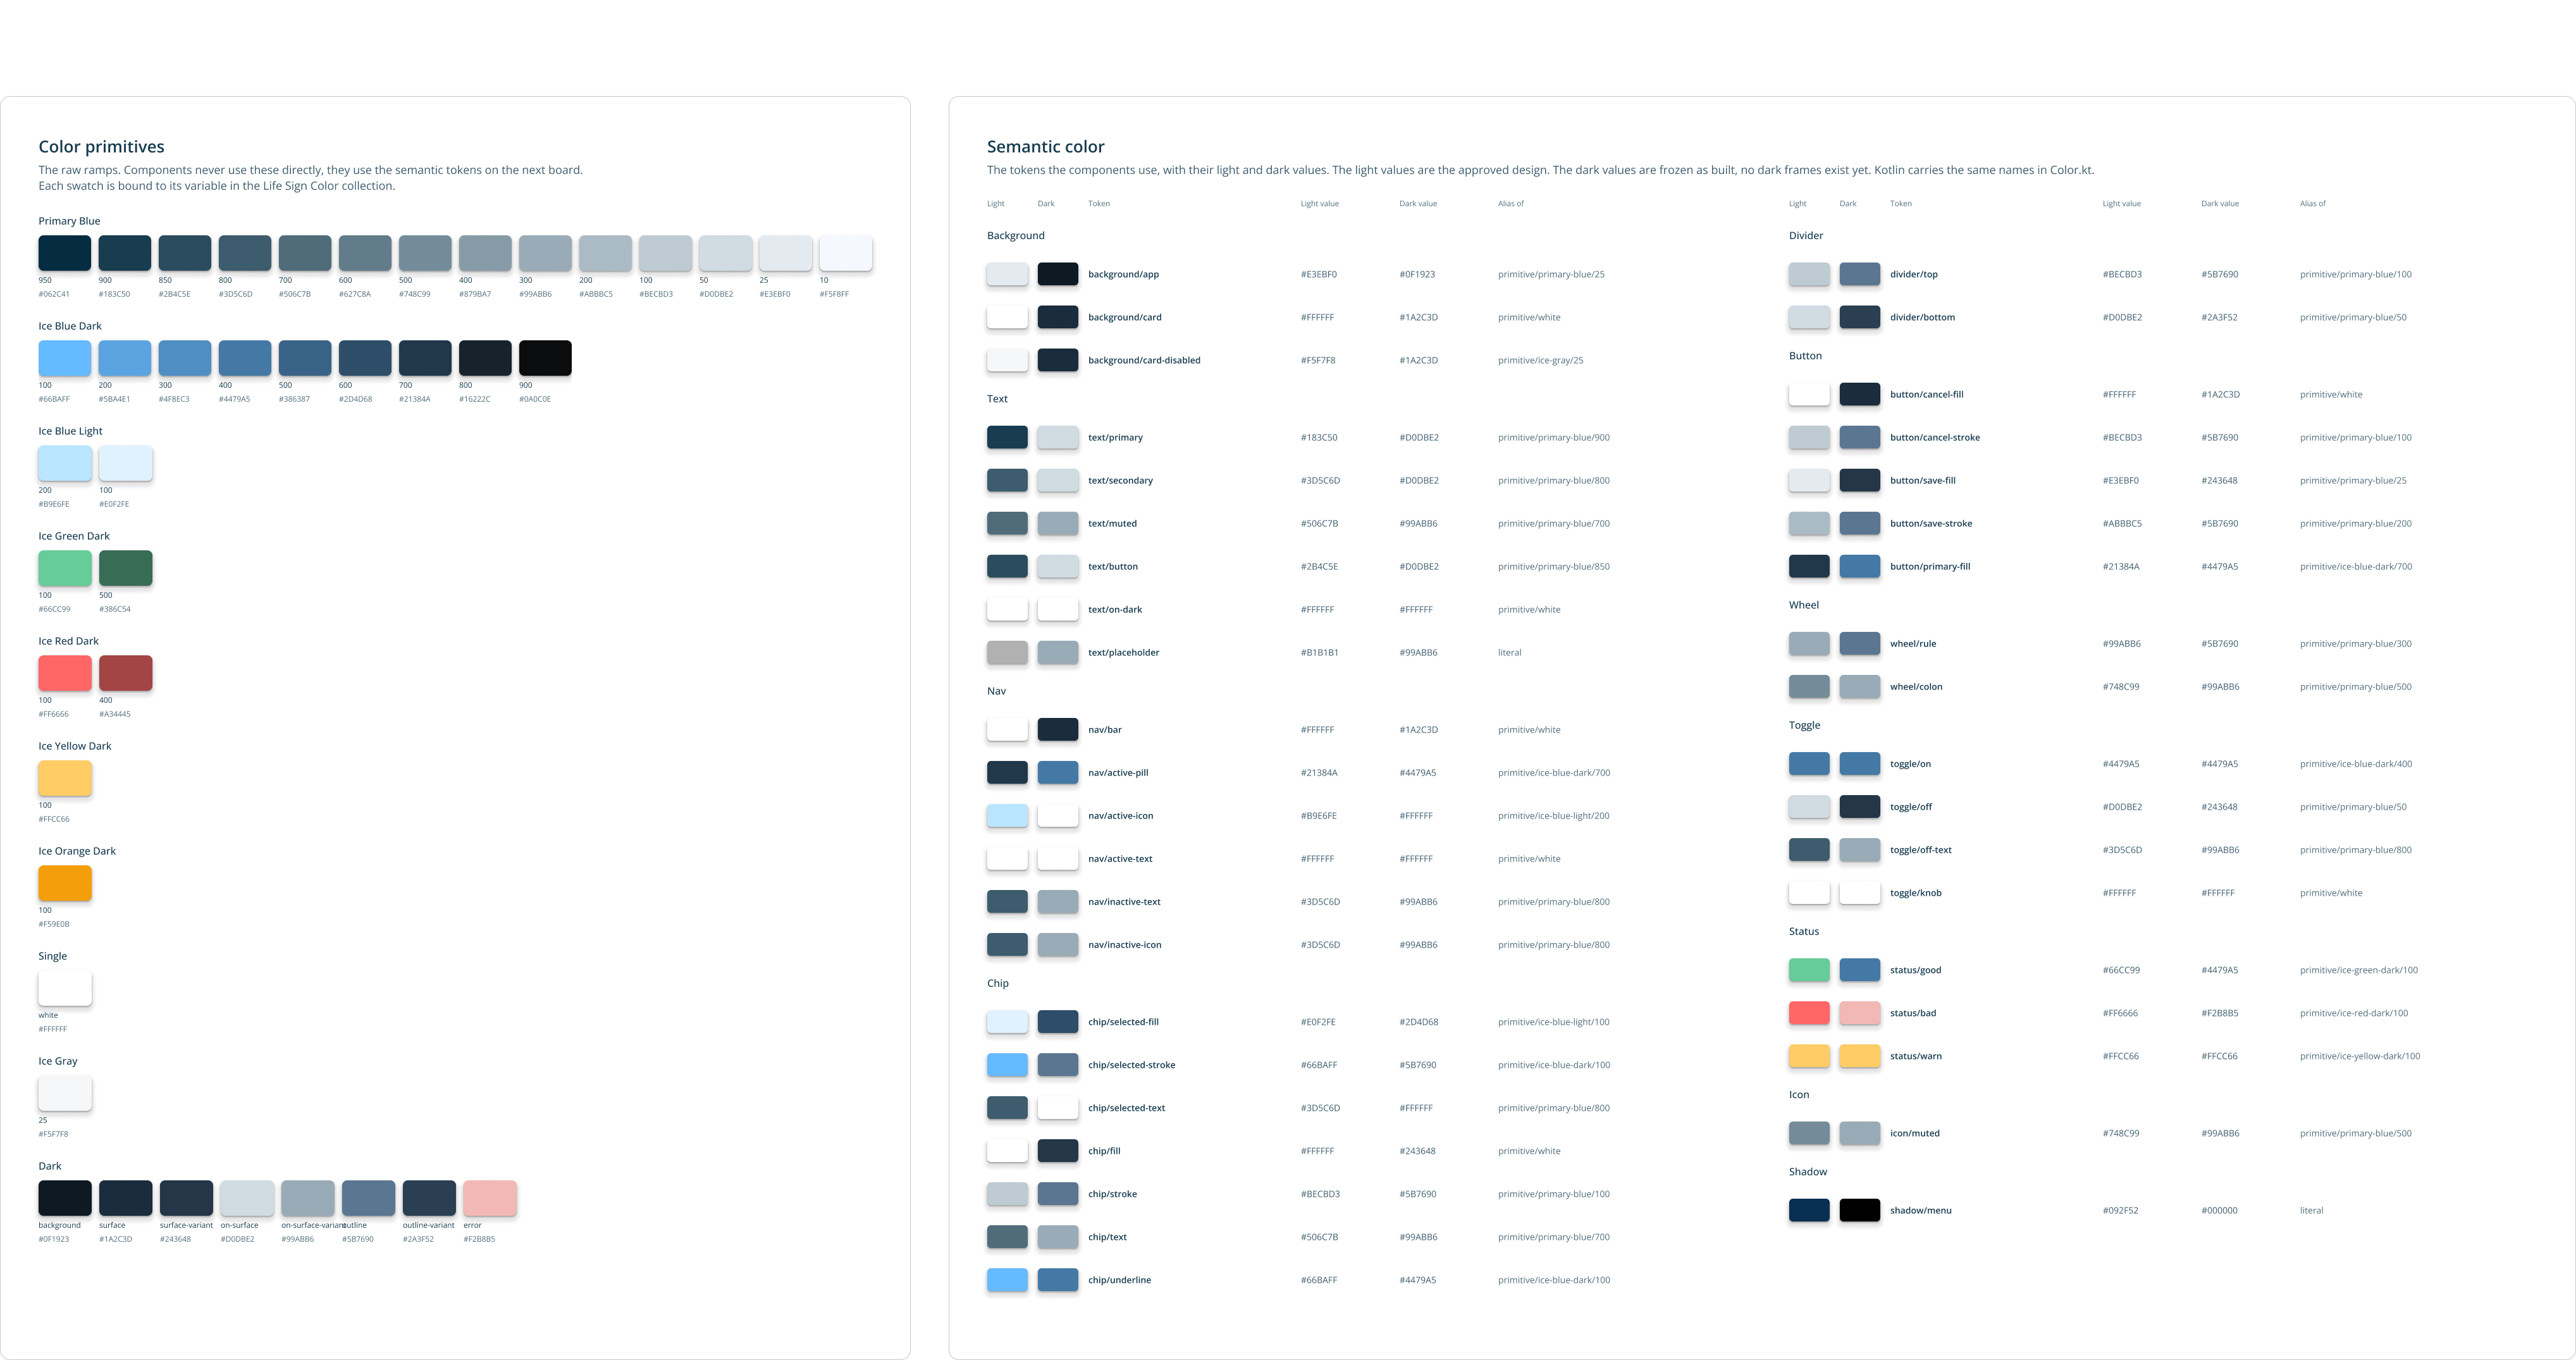Screen dimensions: 2576x1360
Task: Click the button/save-stroke token label
Action: (1931, 524)
